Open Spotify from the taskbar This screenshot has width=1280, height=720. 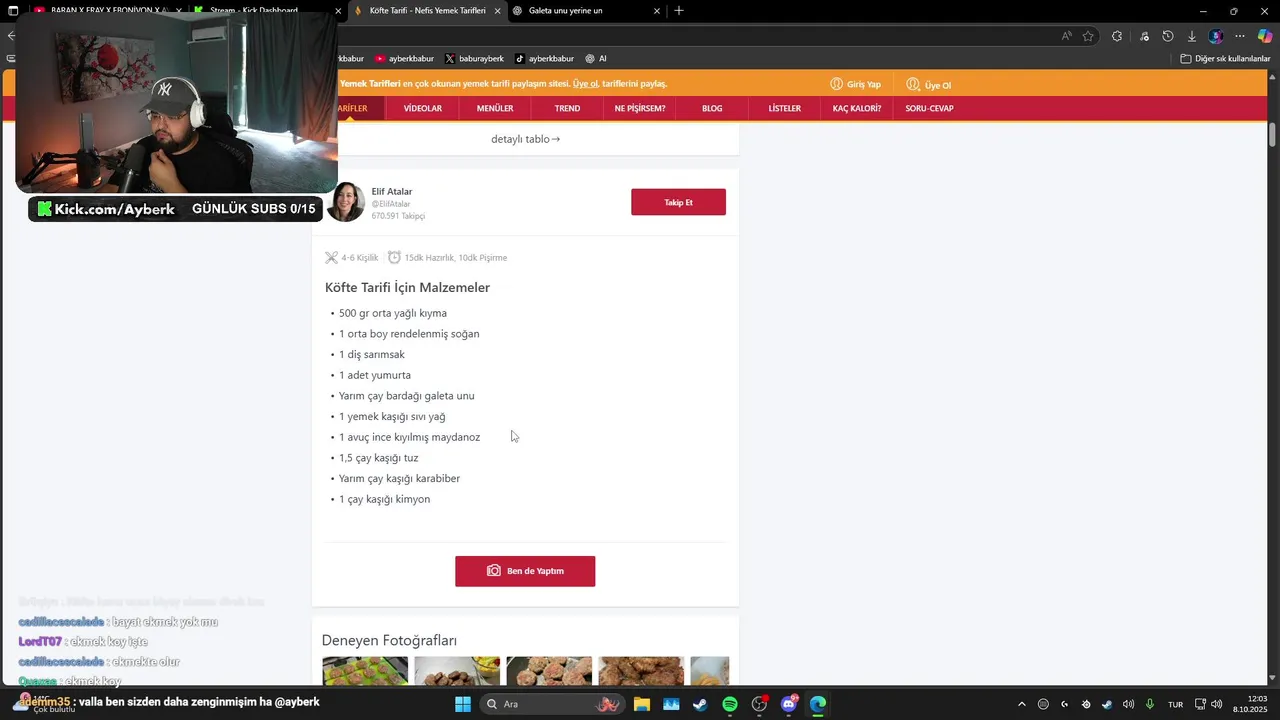point(730,704)
